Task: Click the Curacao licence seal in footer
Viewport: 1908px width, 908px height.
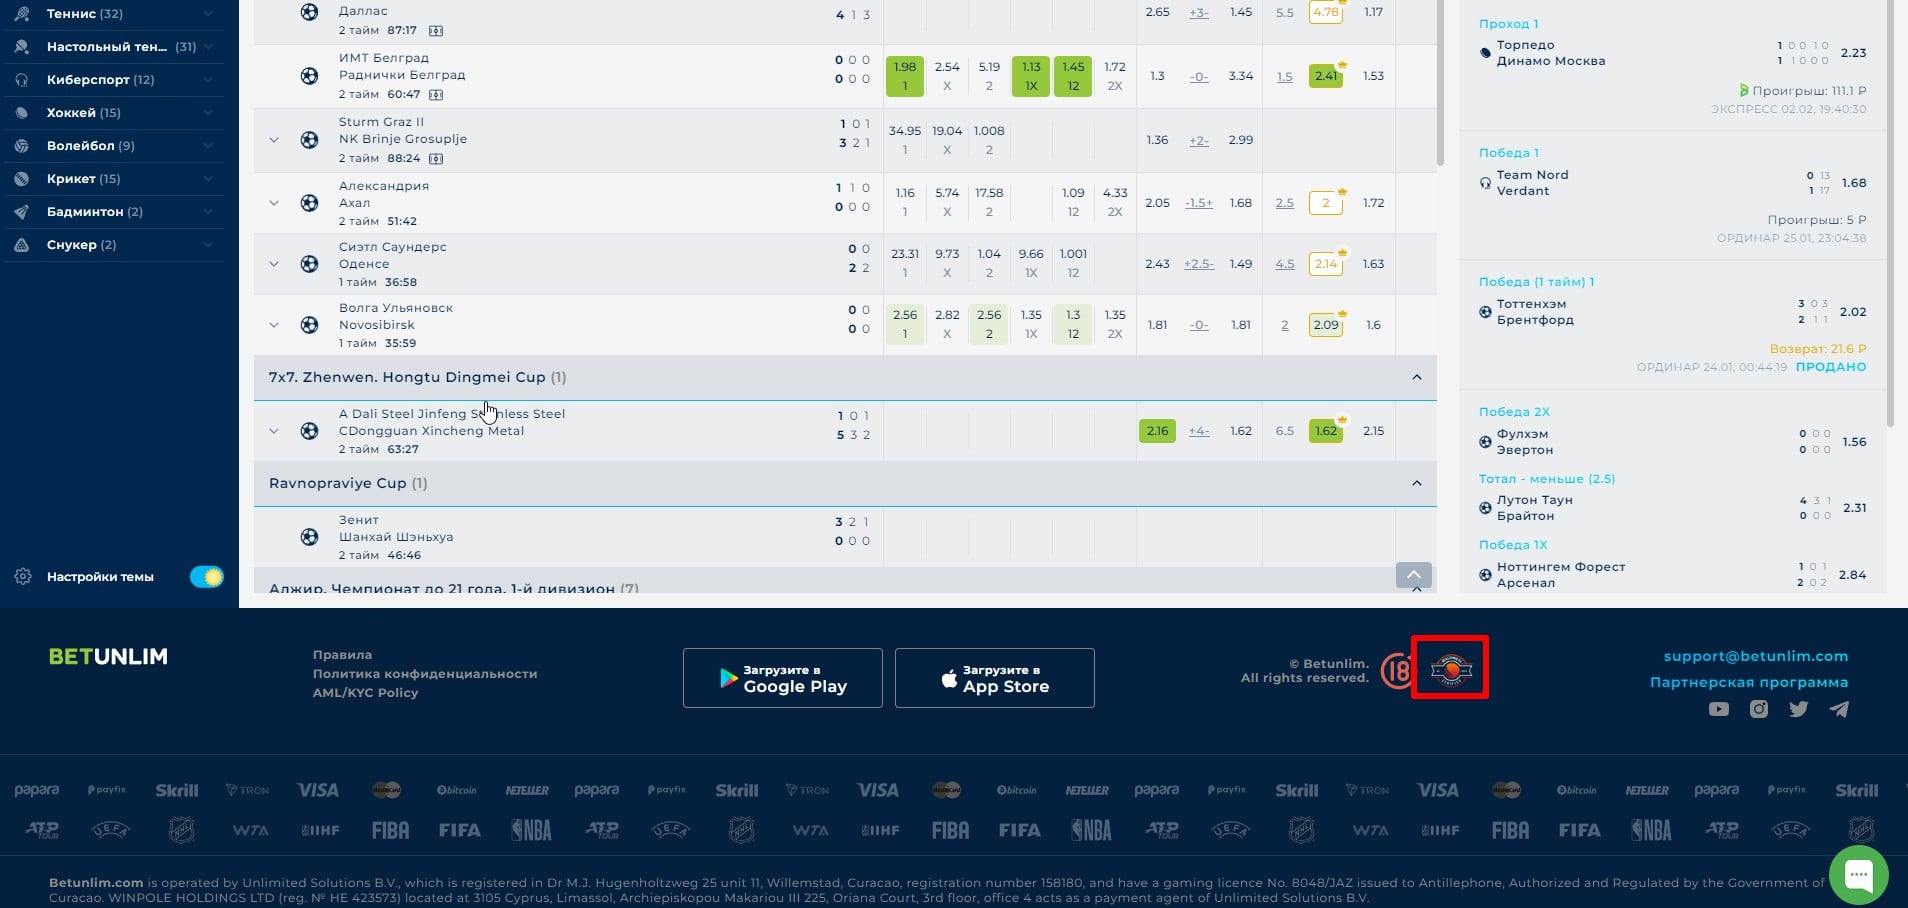Action: coord(1450,668)
